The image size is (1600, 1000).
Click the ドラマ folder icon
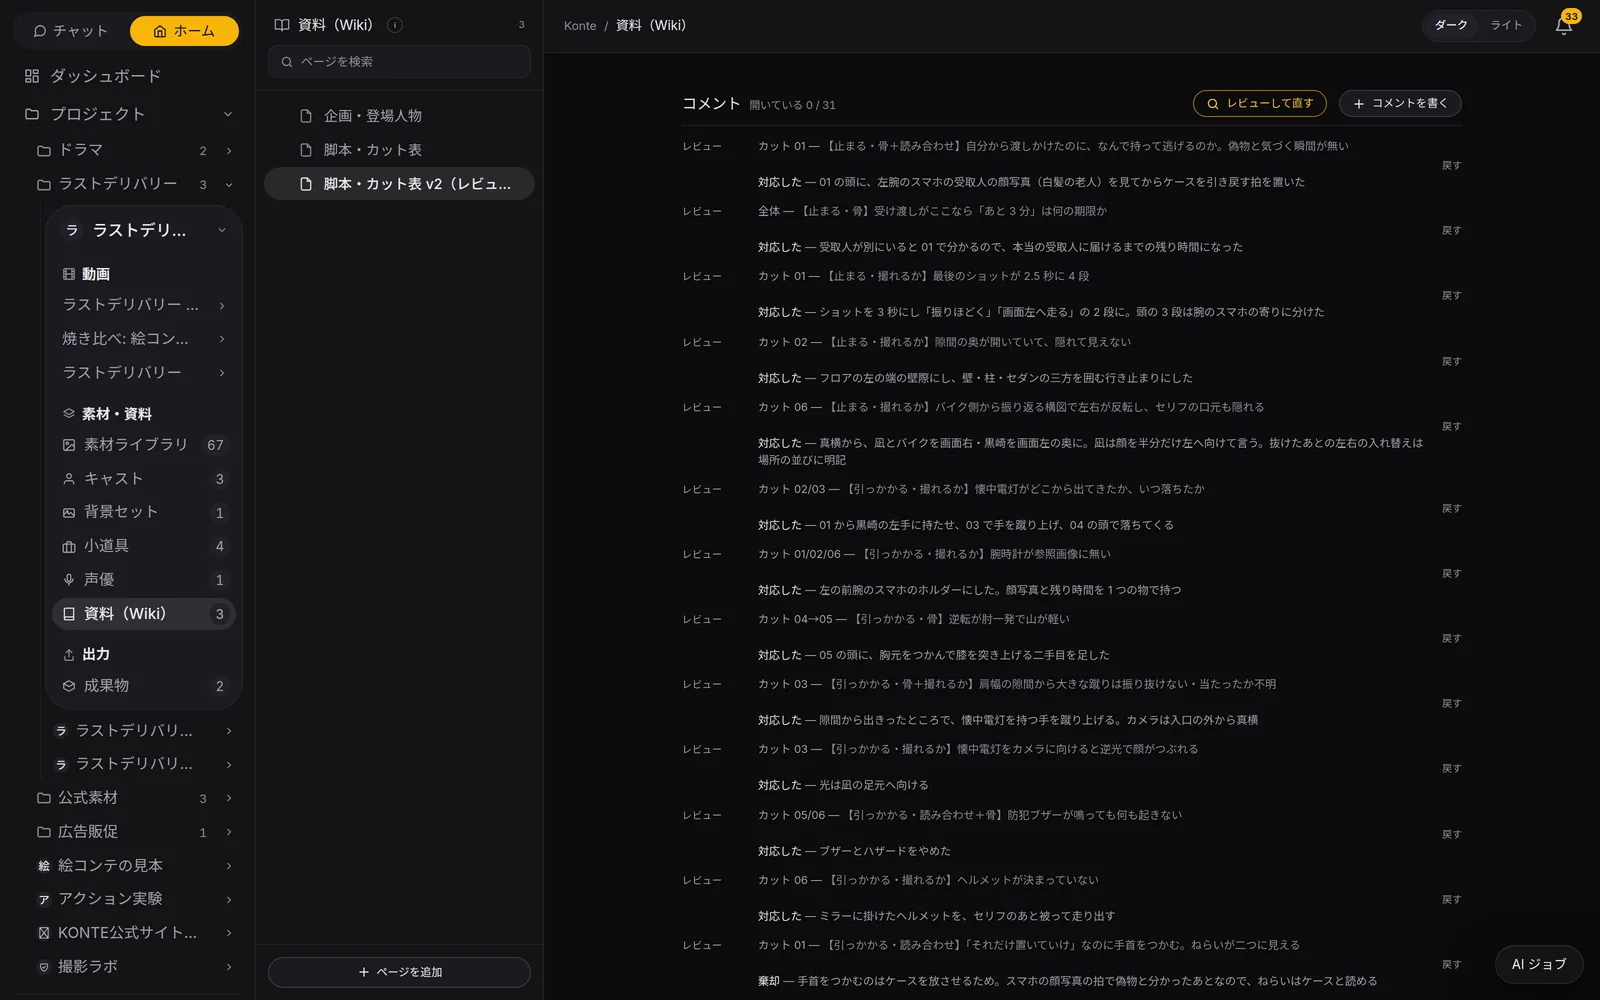click(44, 151)
